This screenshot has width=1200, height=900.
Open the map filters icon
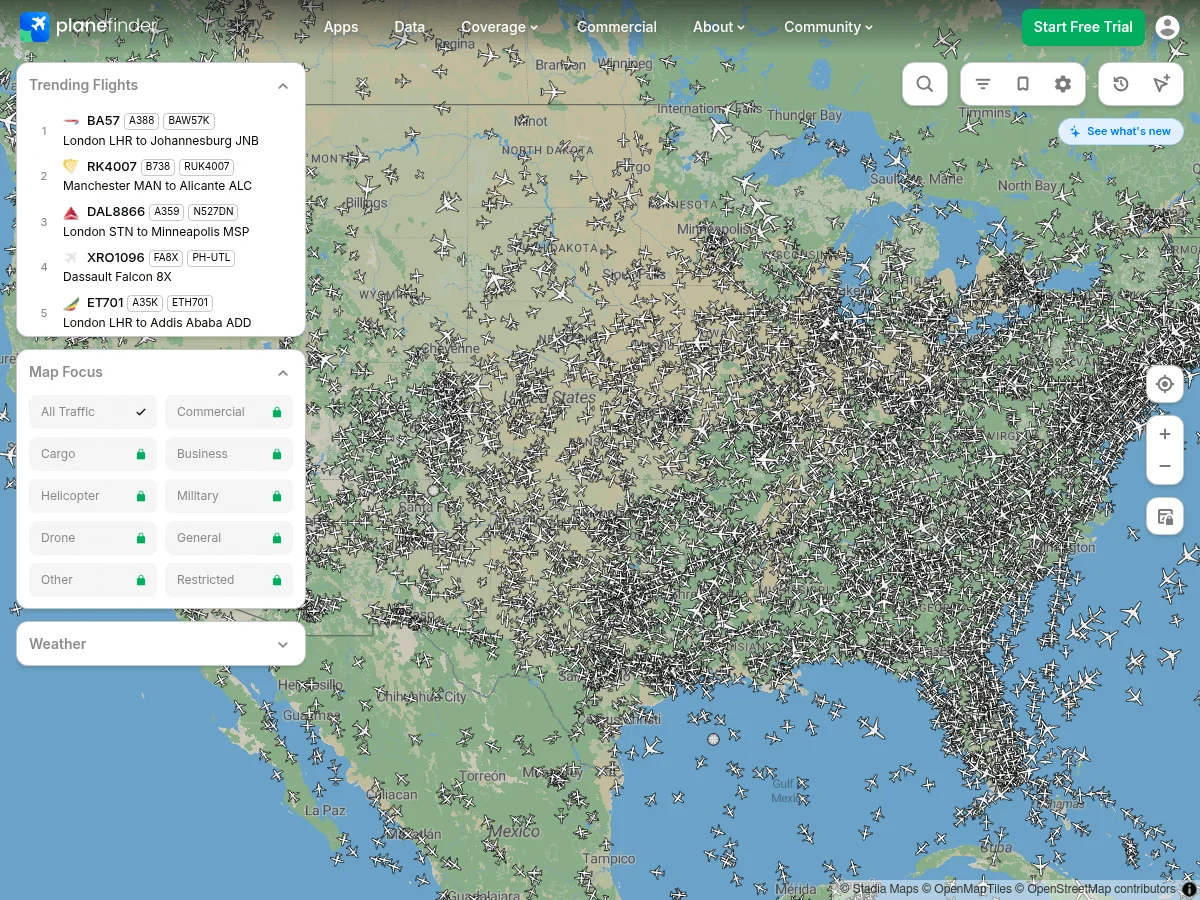(x=983, y=84)
